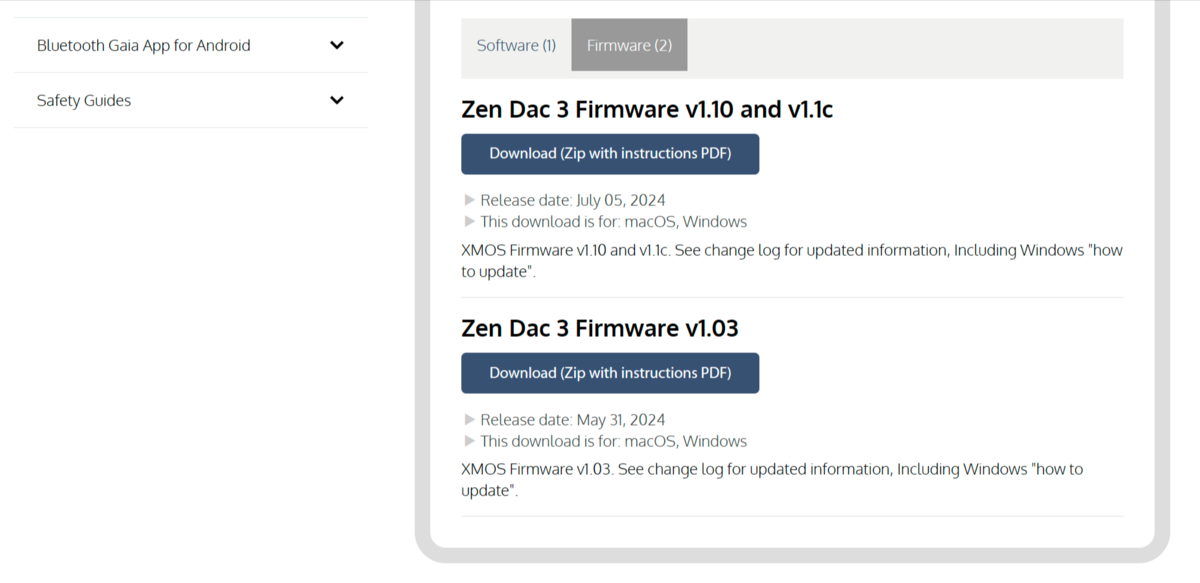Image resolution: width=1200 pixels, height=583 pixels.
Task: Click macOS, Windows text under v1.03 firmware
Action: (x=686, y=441)
